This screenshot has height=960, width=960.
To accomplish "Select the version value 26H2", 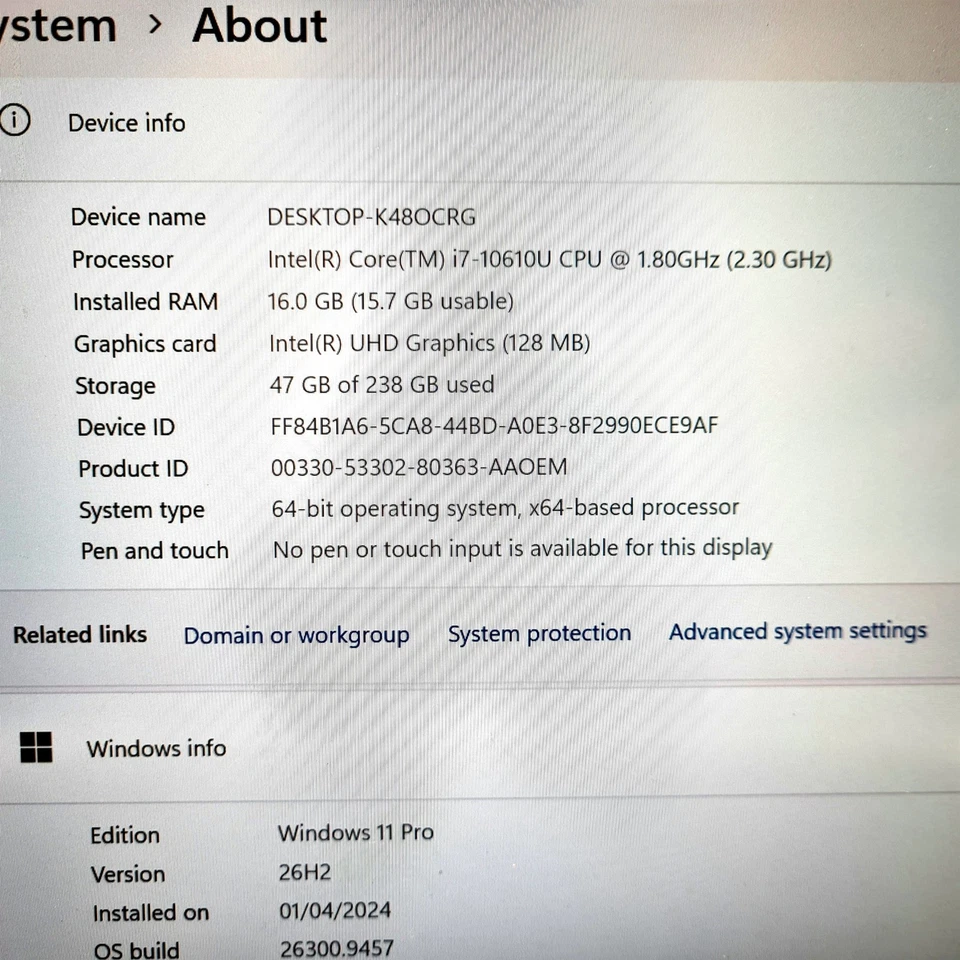I will click(x=305, y=872).
